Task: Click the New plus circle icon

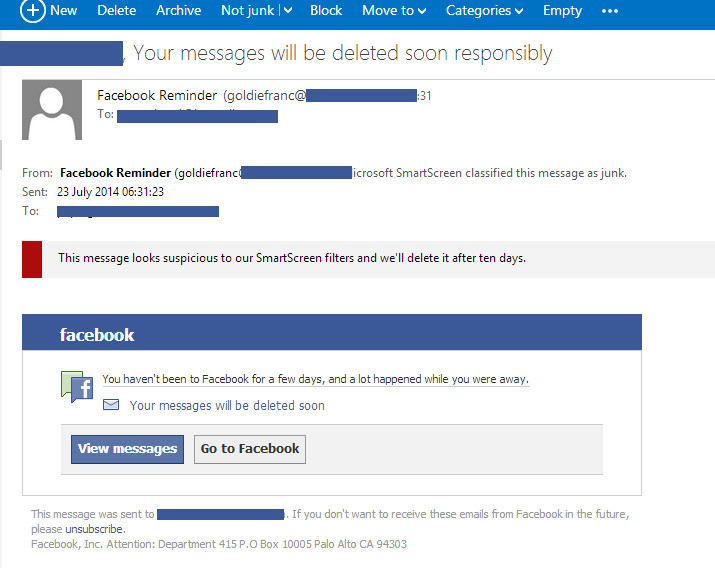Action: 33,10
